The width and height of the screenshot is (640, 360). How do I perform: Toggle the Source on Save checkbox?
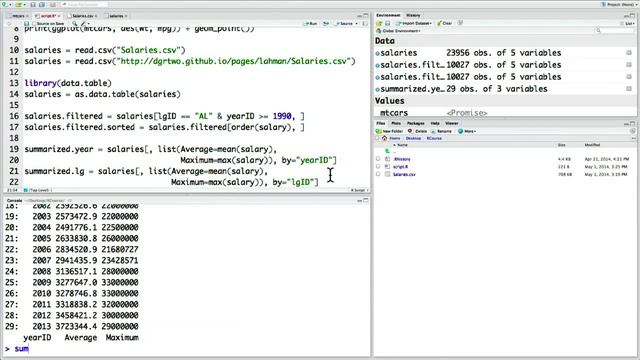(33, 24)
